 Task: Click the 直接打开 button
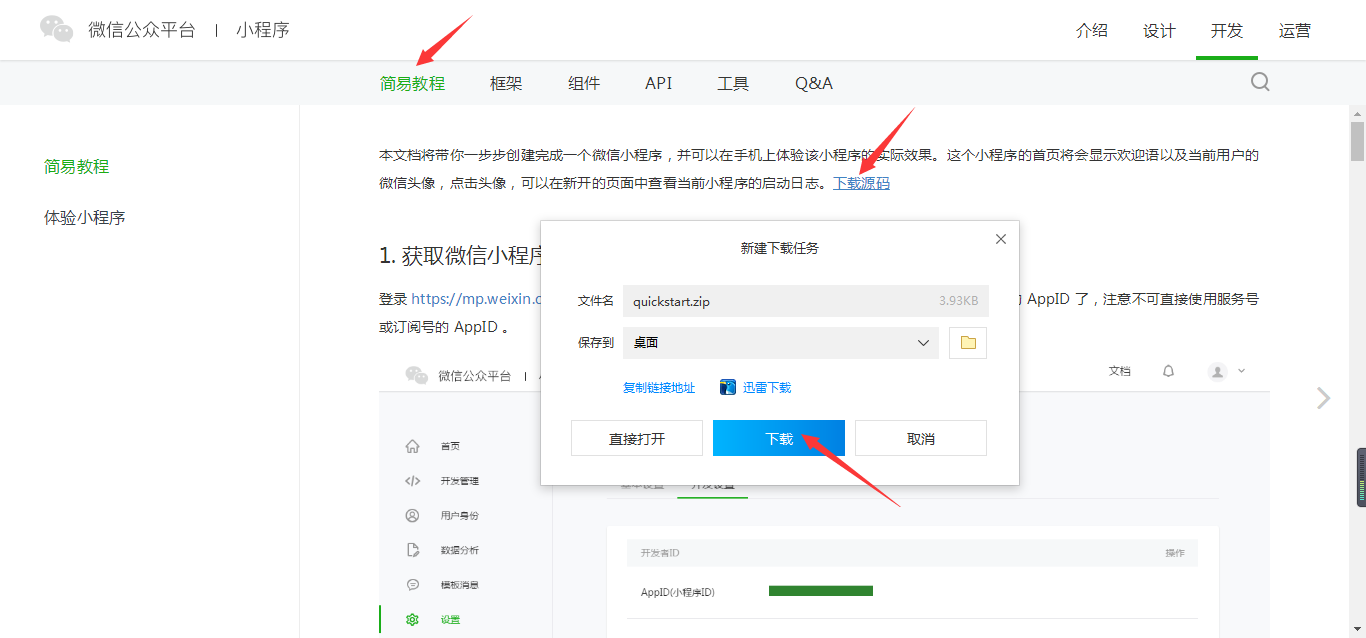click(637, 438)
